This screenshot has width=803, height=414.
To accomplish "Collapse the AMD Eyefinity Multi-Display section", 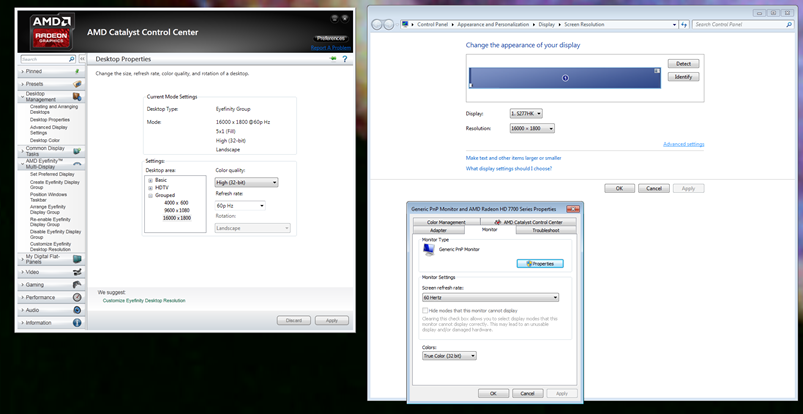I will (23, 164).
